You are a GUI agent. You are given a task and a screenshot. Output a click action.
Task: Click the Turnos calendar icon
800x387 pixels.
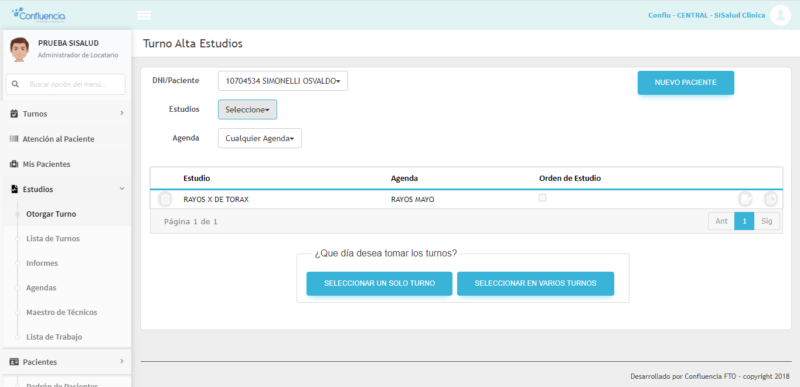[14, 114]
